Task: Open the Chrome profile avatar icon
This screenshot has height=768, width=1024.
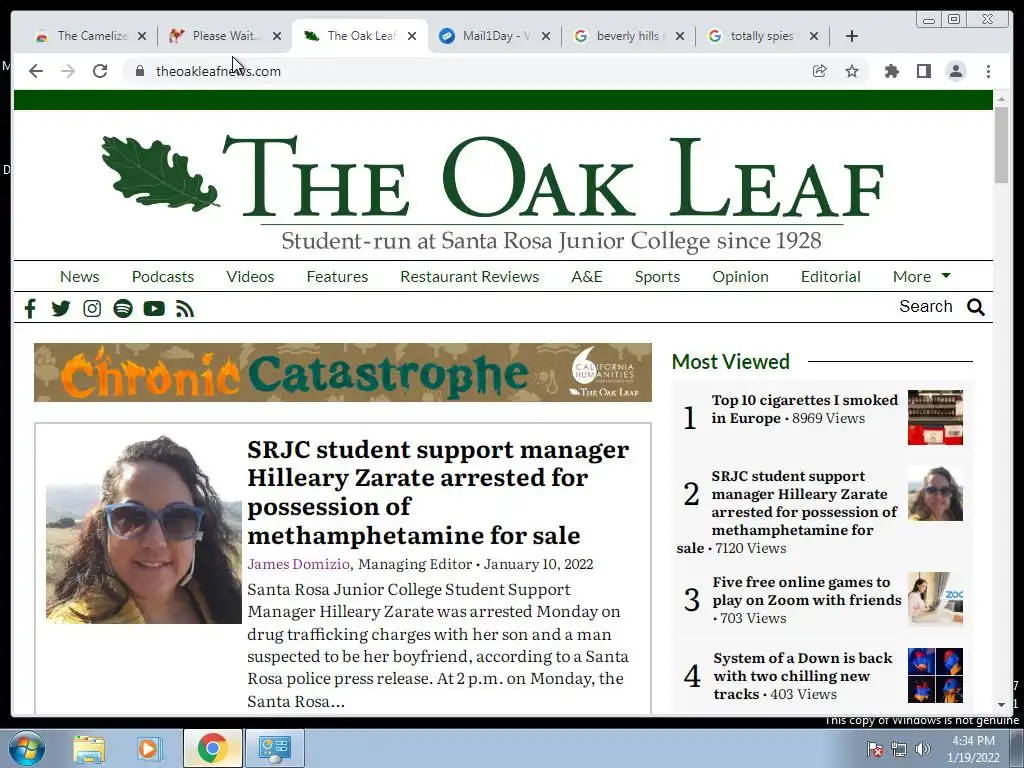Action: point(955,71)
